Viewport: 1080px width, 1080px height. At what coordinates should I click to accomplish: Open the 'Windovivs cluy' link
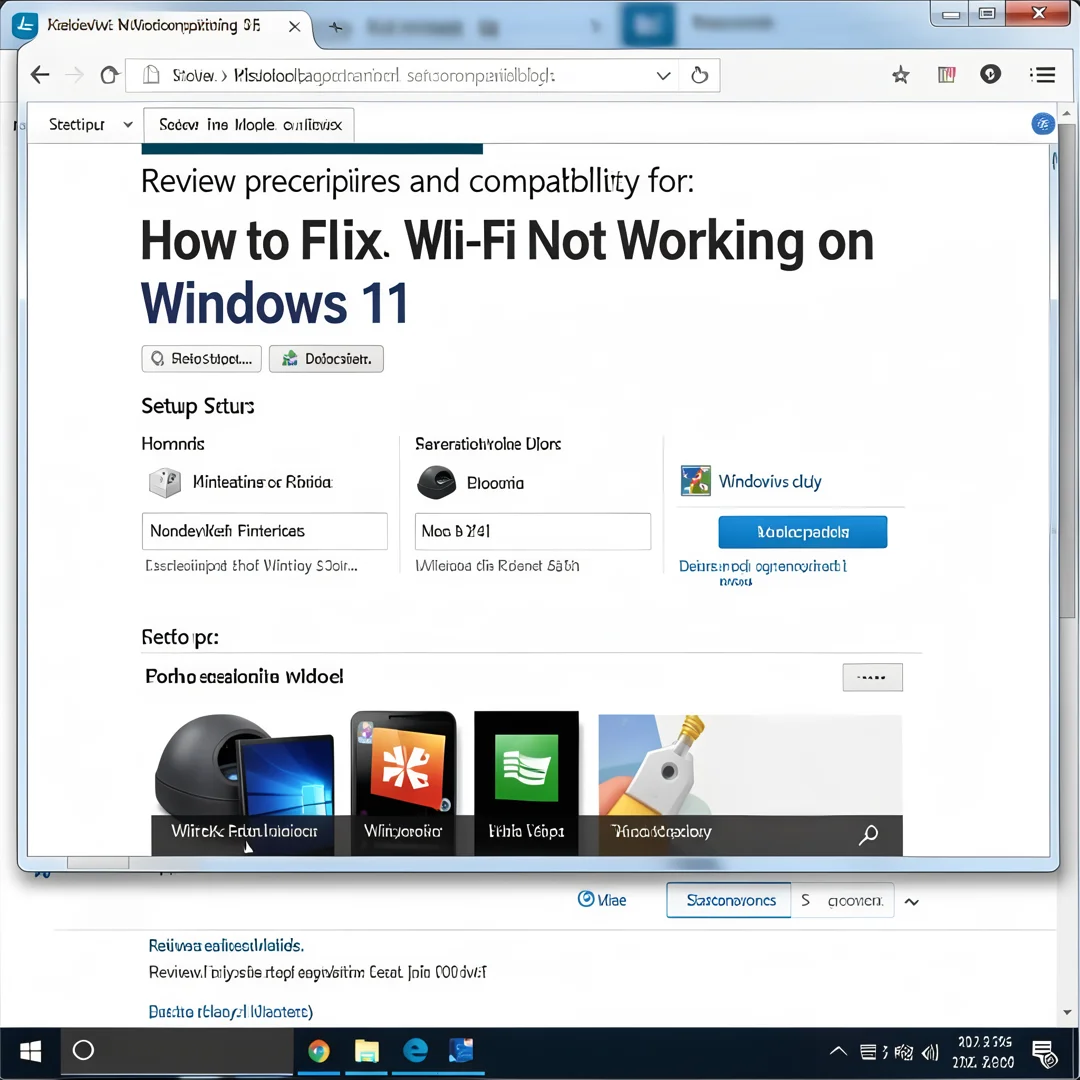click(770, 481)
